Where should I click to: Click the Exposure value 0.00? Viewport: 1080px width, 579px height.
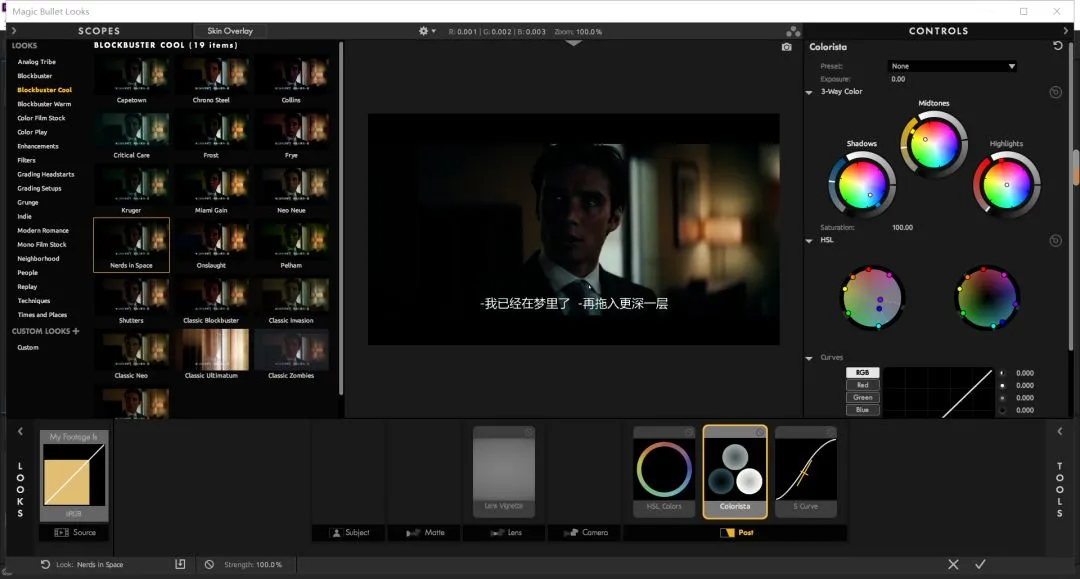click(898, 79)
